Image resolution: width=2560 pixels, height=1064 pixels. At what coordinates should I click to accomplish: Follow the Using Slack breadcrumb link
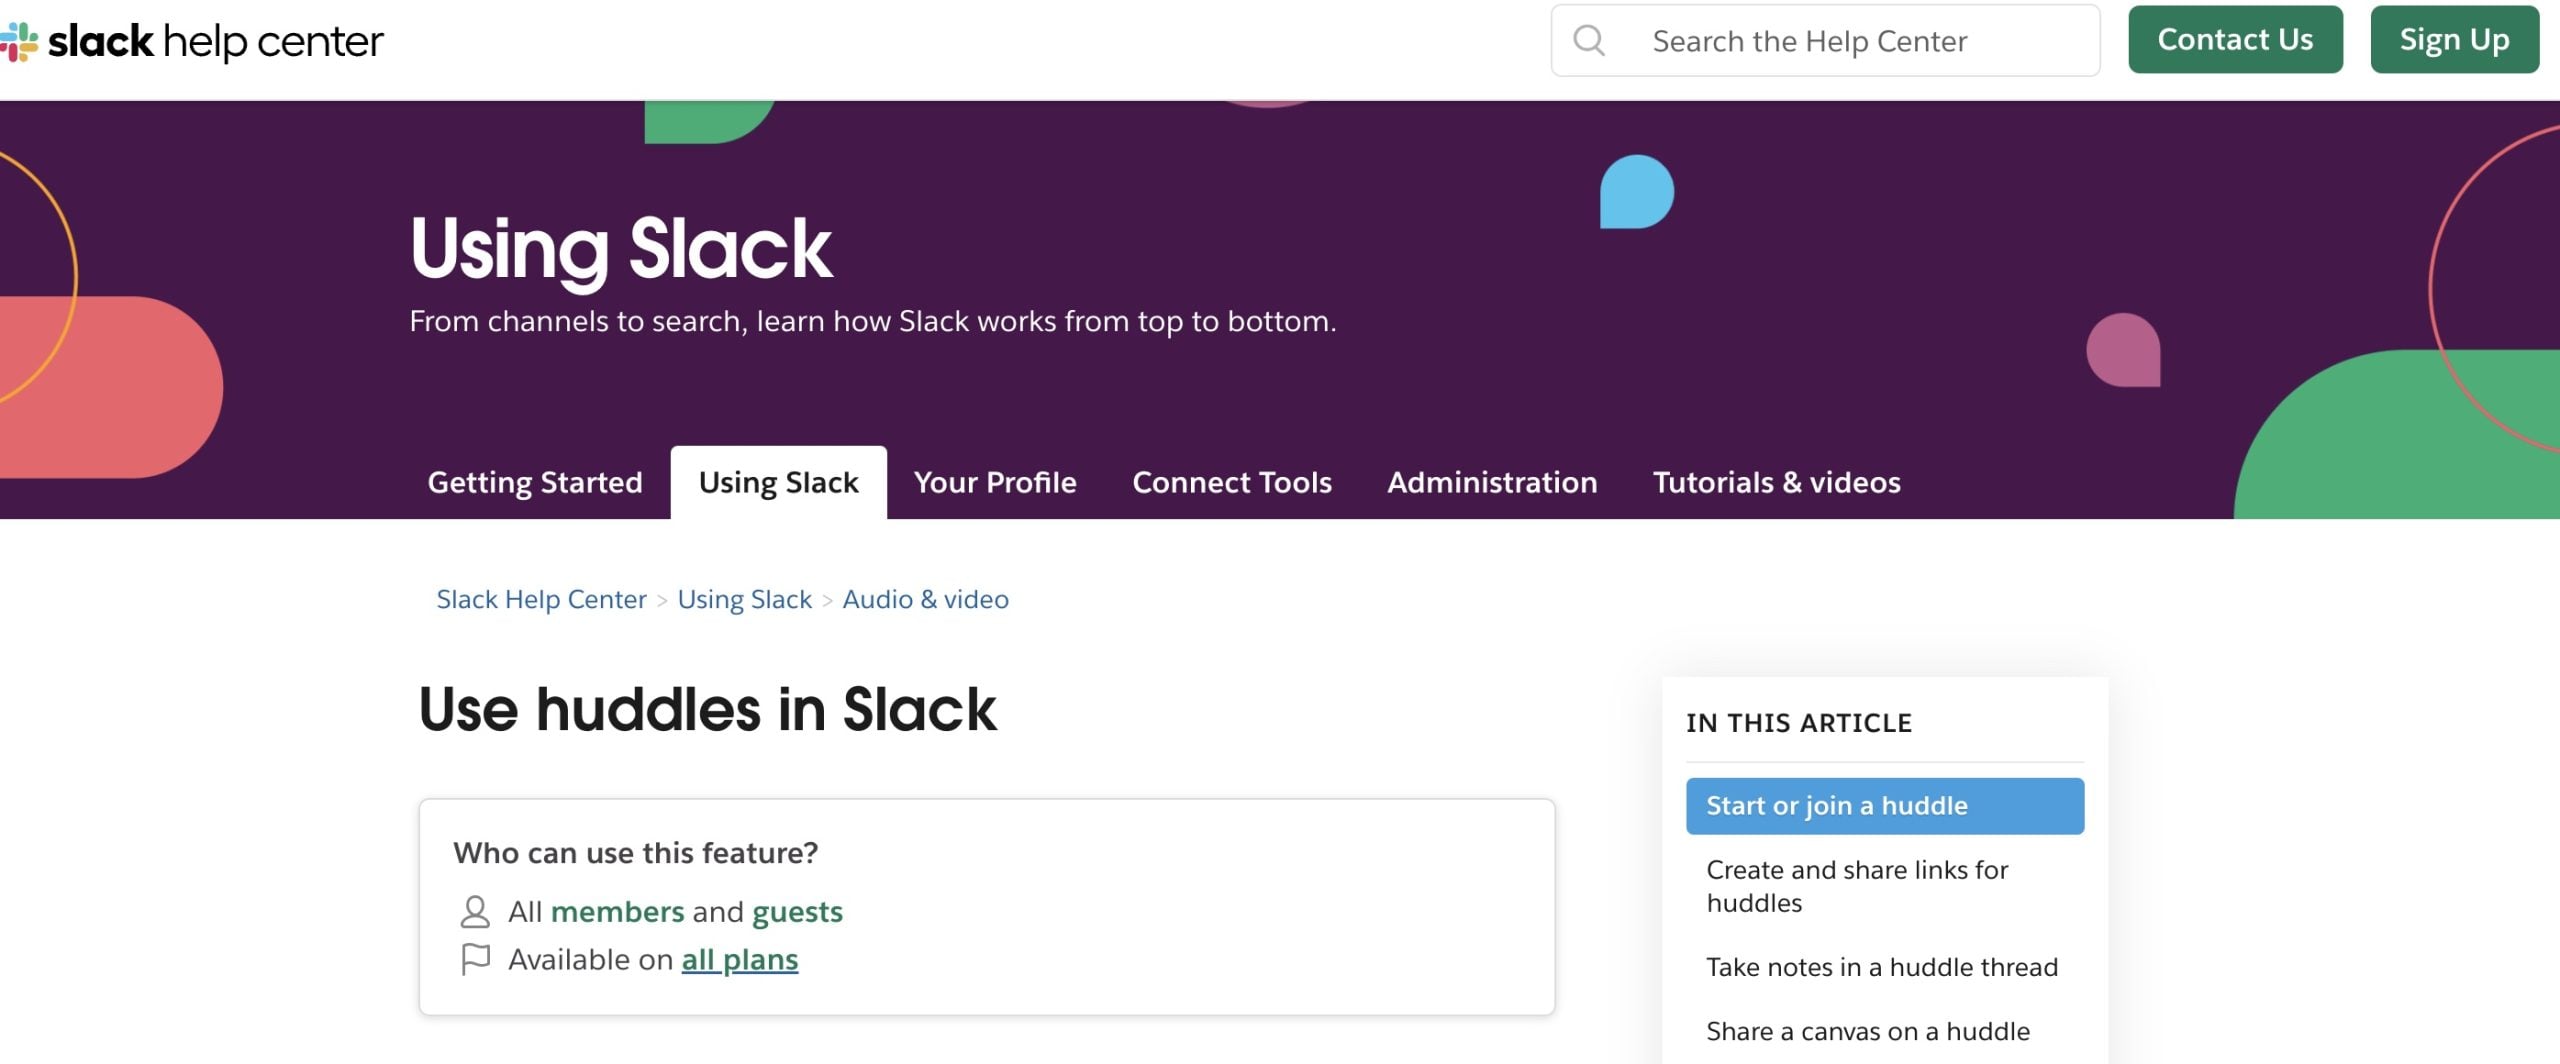point(744,599)
